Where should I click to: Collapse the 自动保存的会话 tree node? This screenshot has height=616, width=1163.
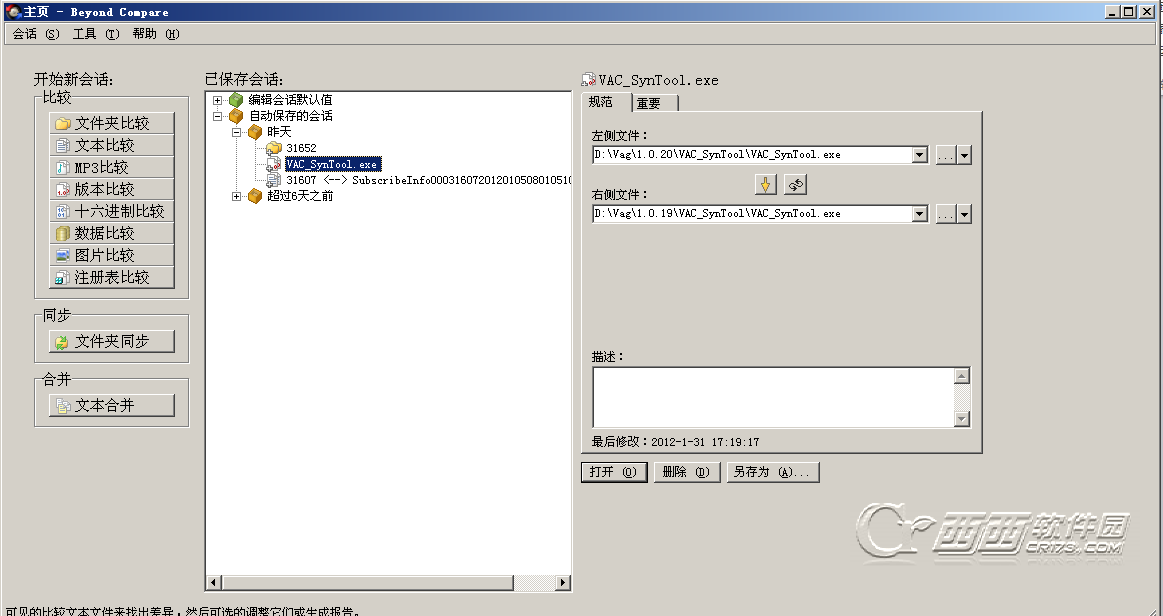[x=217, y=116]
